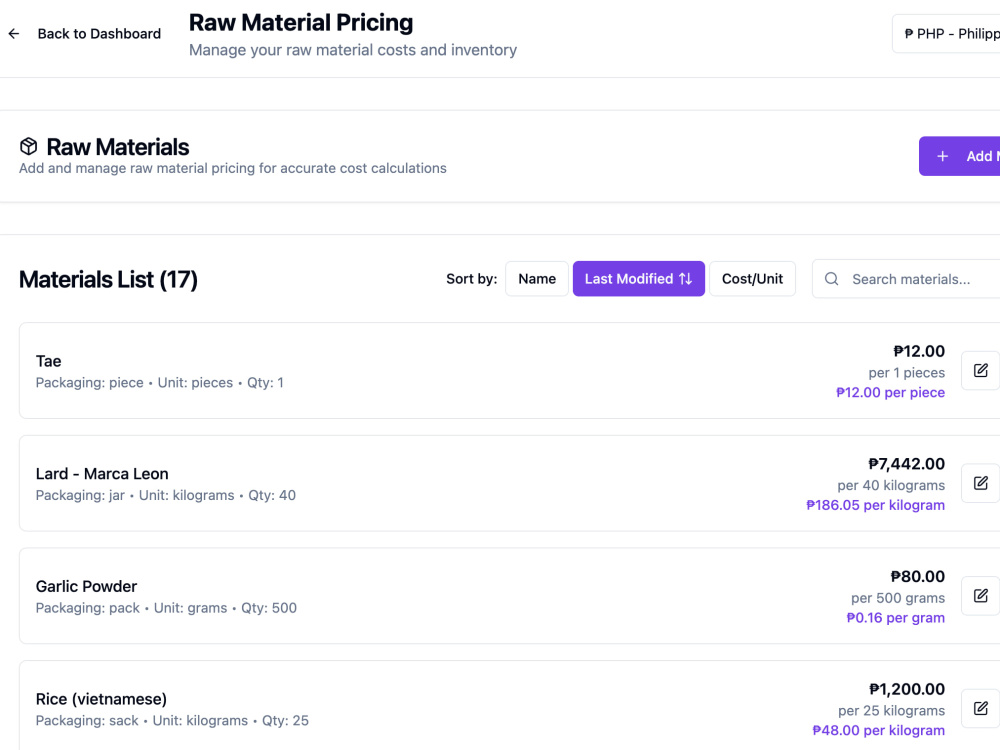Sort materials by Name

tap(537, 279)
